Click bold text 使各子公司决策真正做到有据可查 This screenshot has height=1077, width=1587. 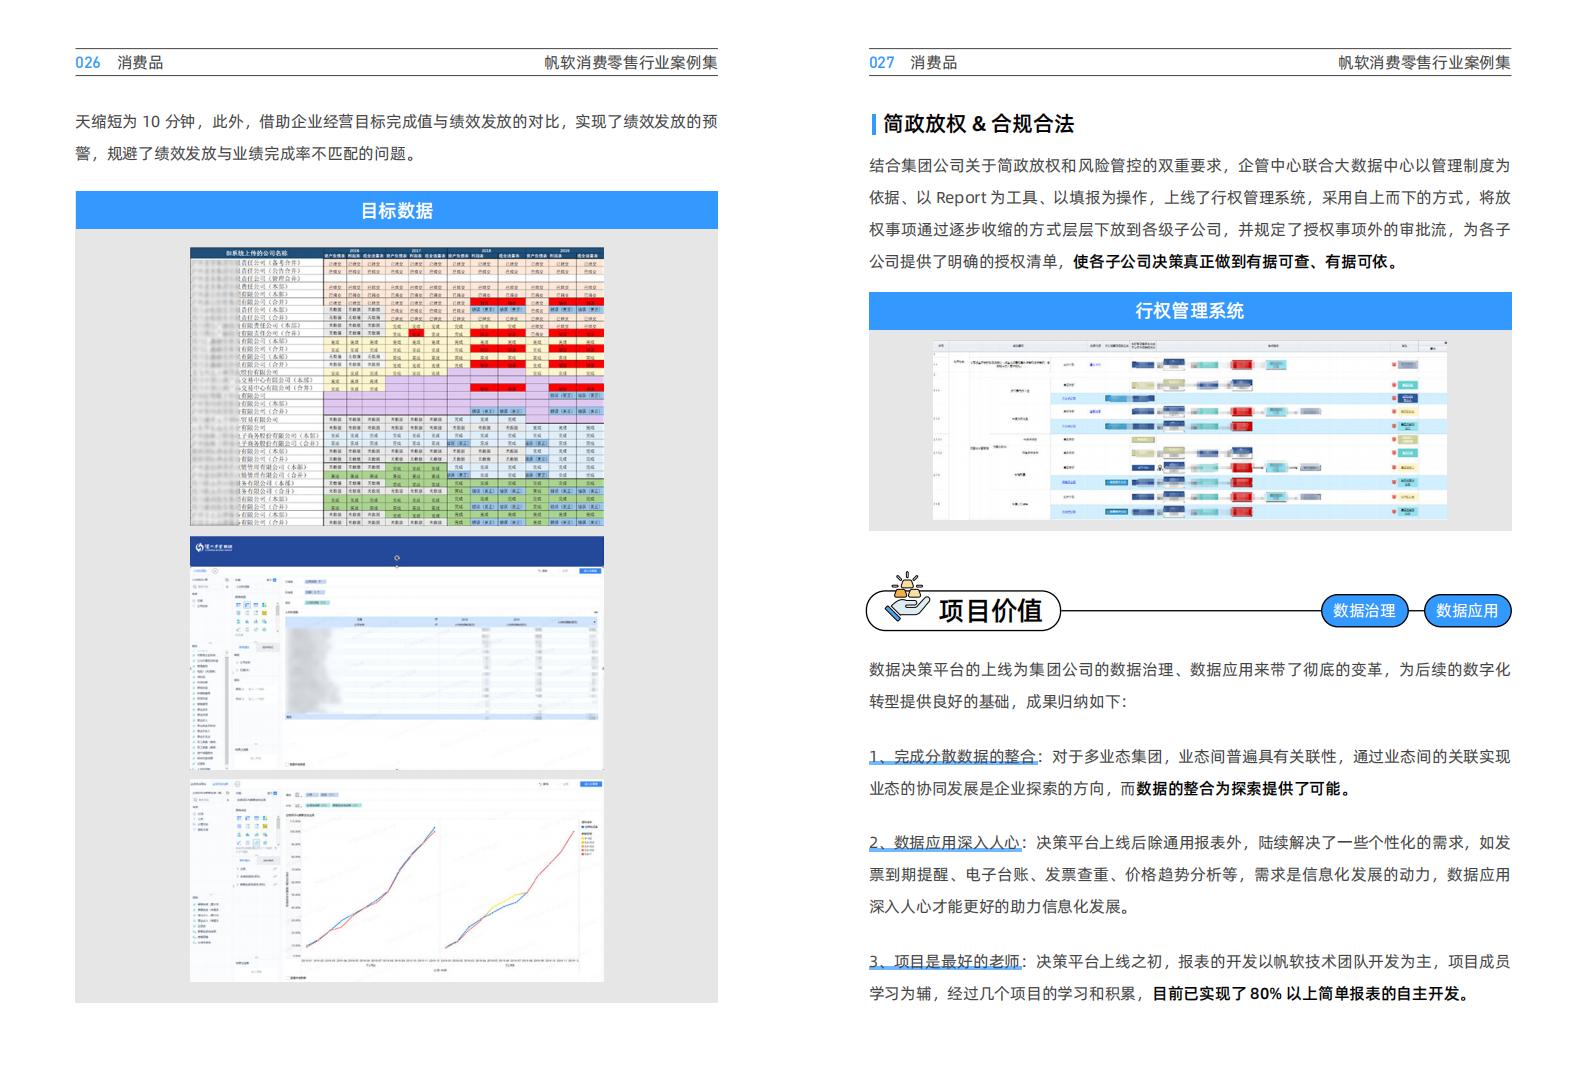[x=1190, y=262]
